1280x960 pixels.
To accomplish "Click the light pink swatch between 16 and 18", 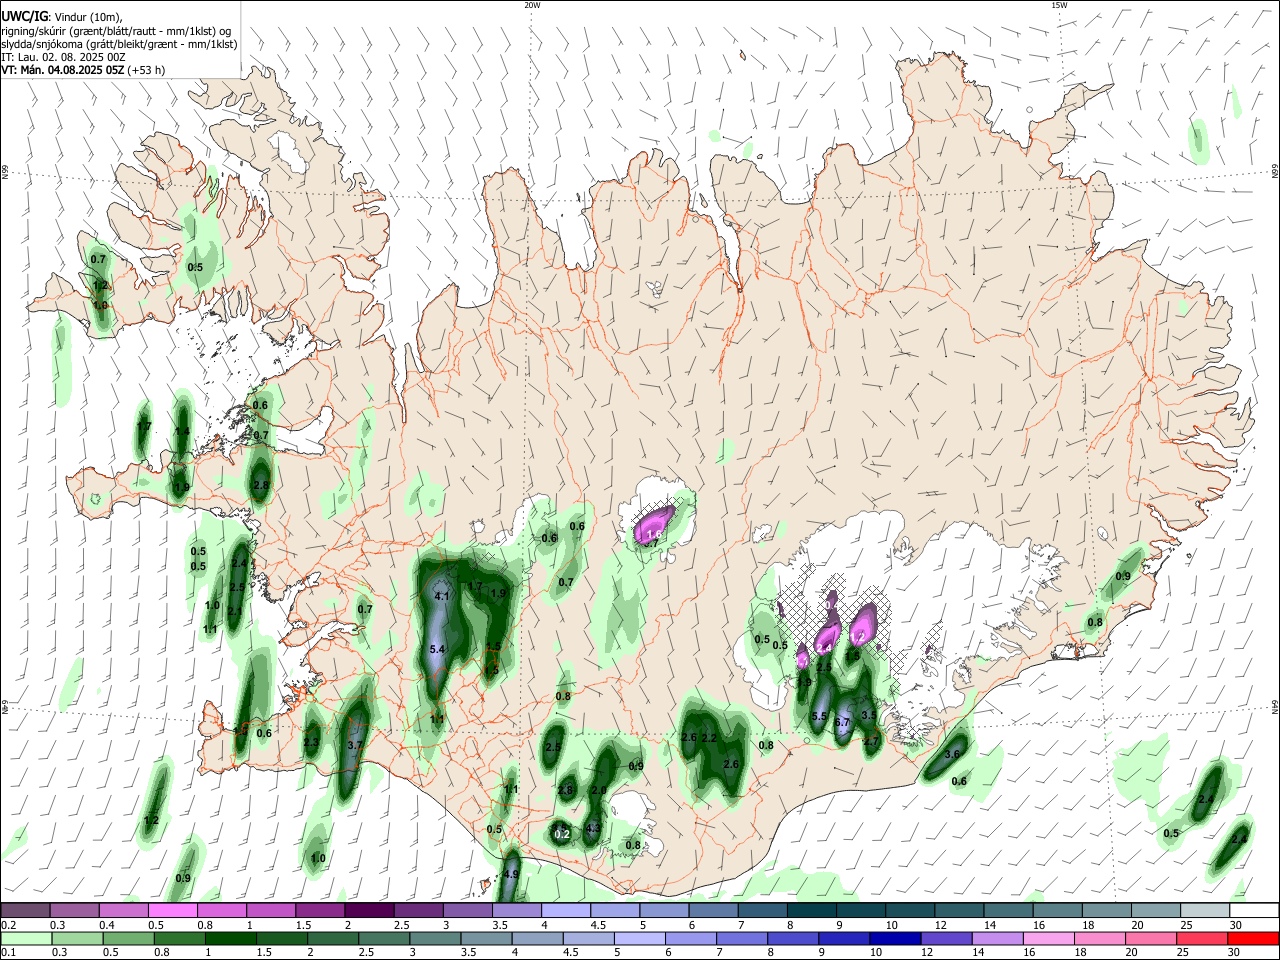I will click(x=1048, y=939).
